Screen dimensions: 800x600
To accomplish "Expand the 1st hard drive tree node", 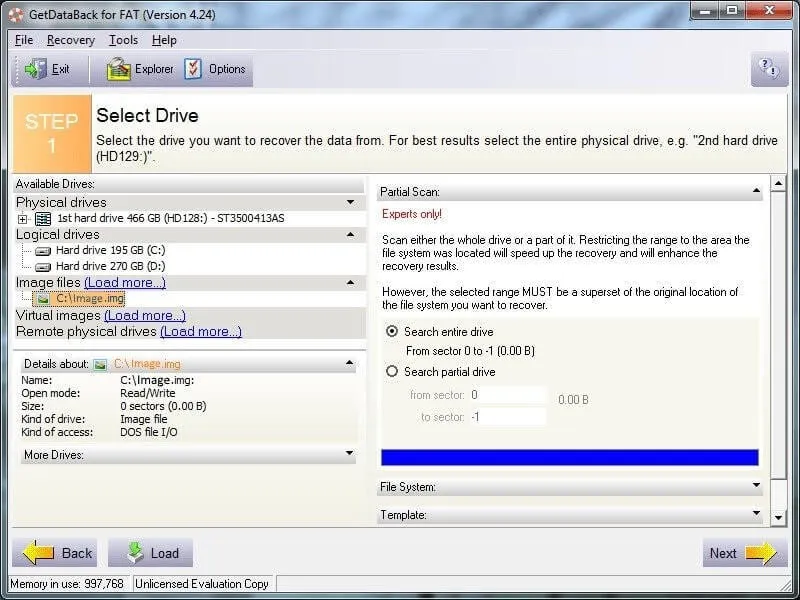I will 23,218.
